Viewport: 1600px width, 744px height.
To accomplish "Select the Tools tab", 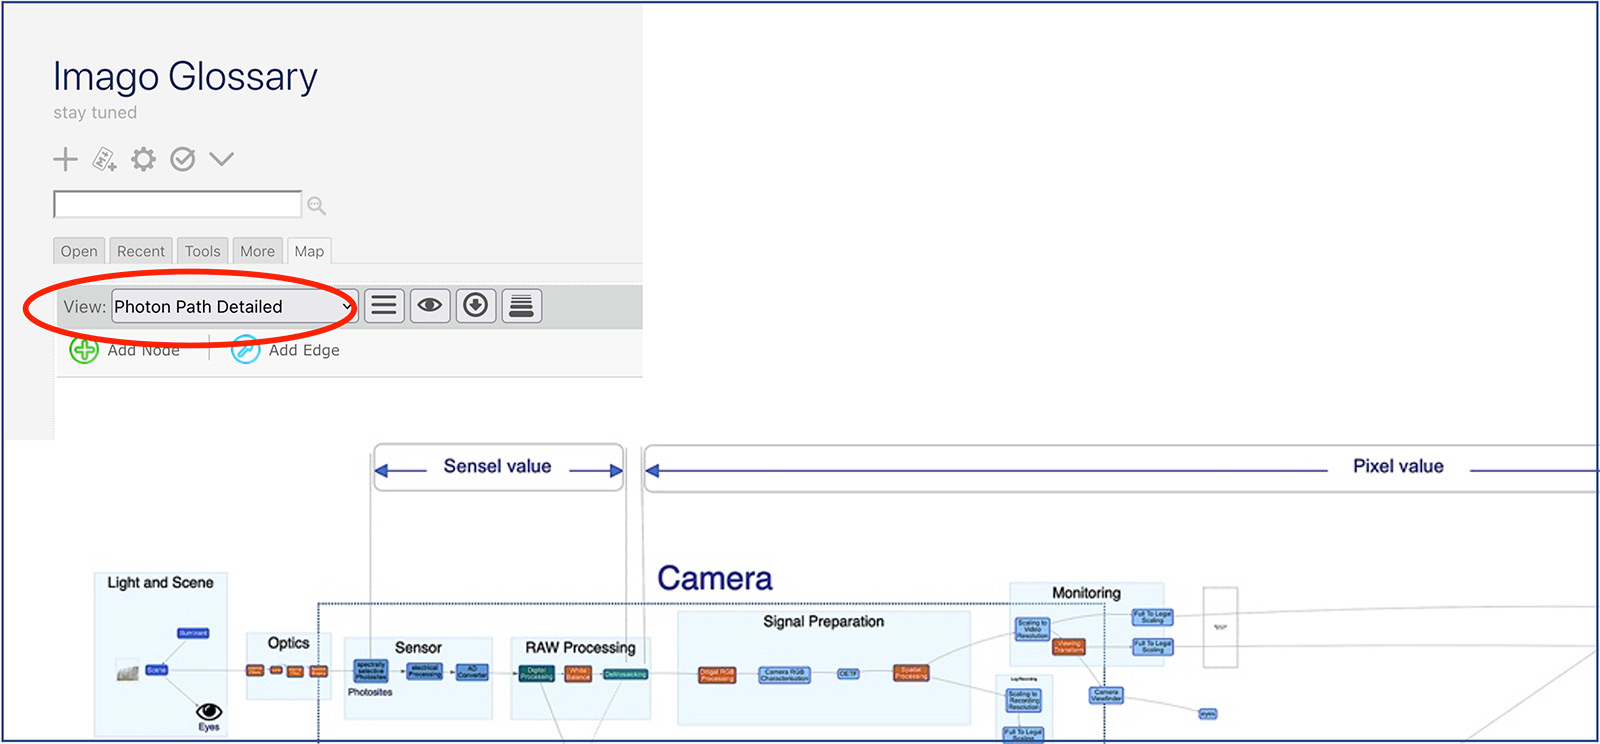I will tap(202, 251).
